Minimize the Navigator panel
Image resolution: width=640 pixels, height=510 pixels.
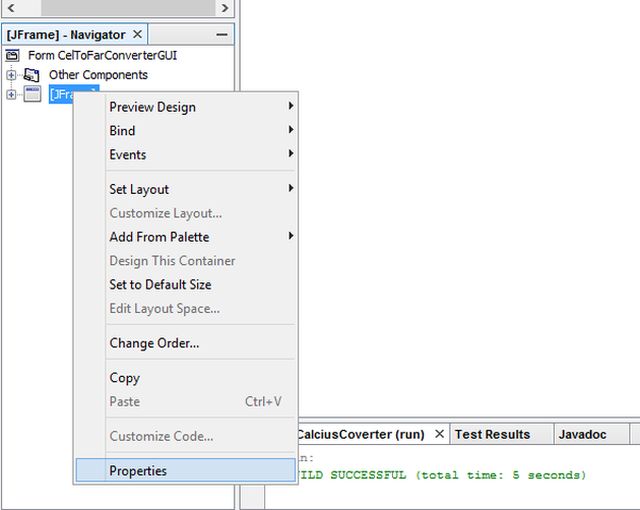coord(222,35)
